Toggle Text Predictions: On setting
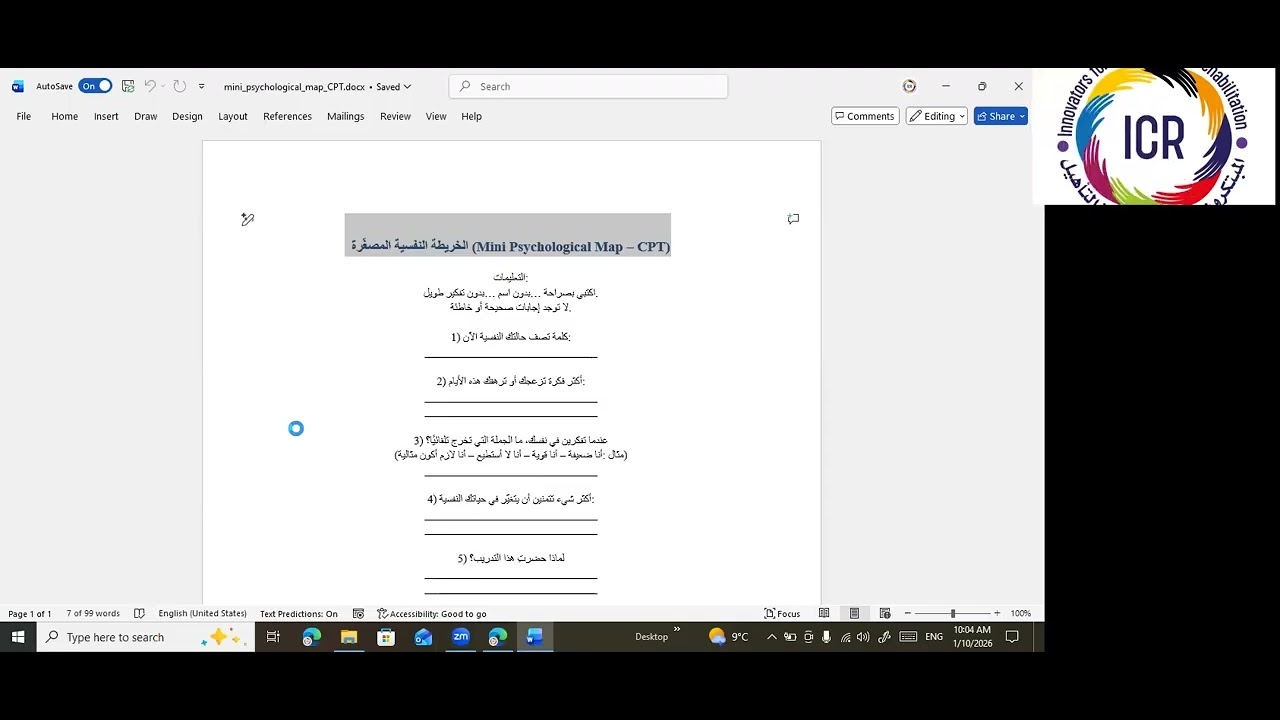Viewport: 1280px width, 720px height. point(298,613)
